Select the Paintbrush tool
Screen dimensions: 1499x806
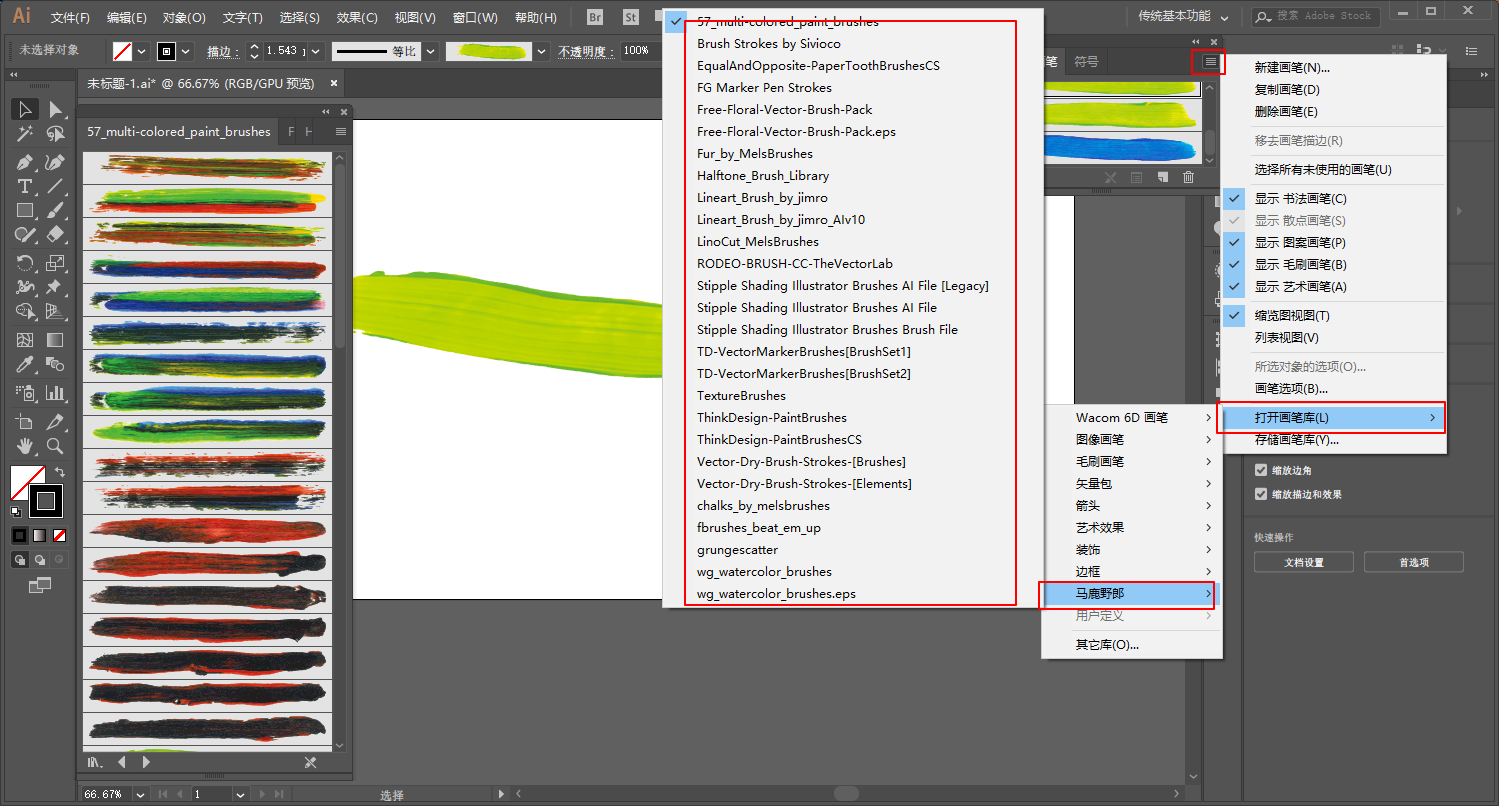pos(55,210)
